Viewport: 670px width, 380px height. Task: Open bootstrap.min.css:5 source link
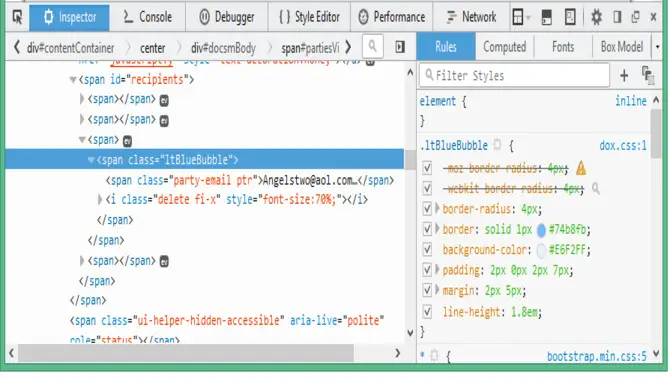point(597,356)
